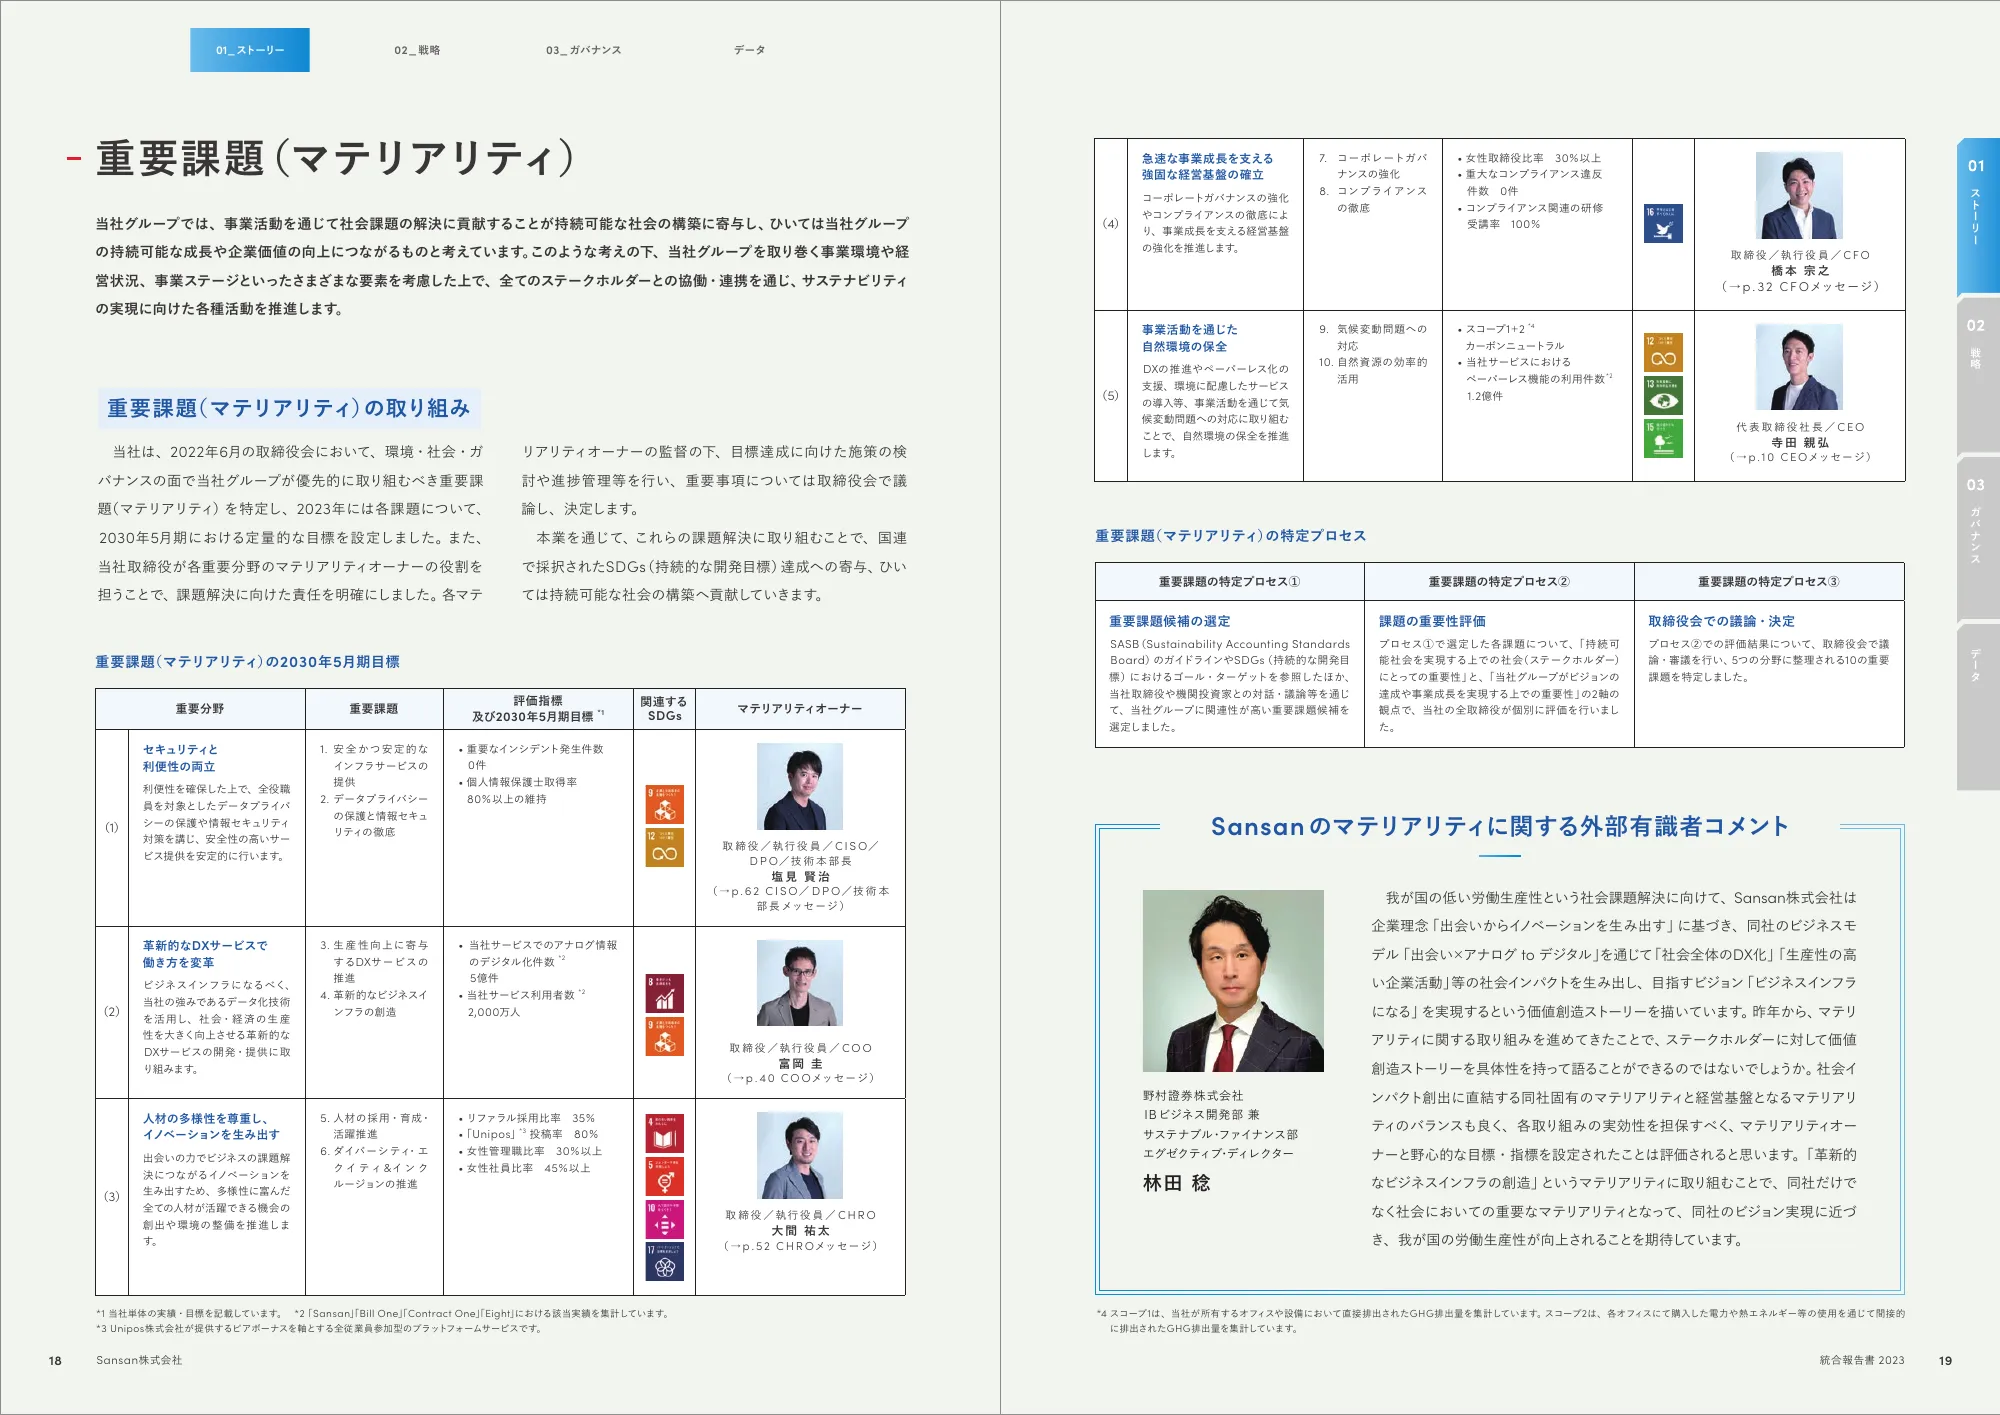Viewport: 2000px width, 1415px height.
Task: Click the heading 重要課題(マテリアリティ)の取り組み
Action: 288,408
